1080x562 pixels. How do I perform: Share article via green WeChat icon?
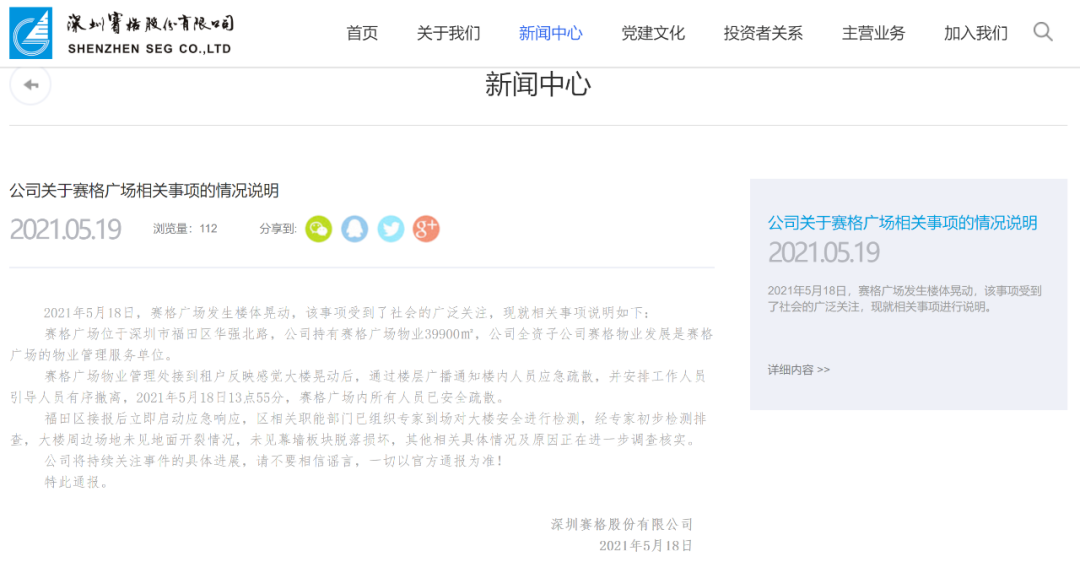[318, 229]
